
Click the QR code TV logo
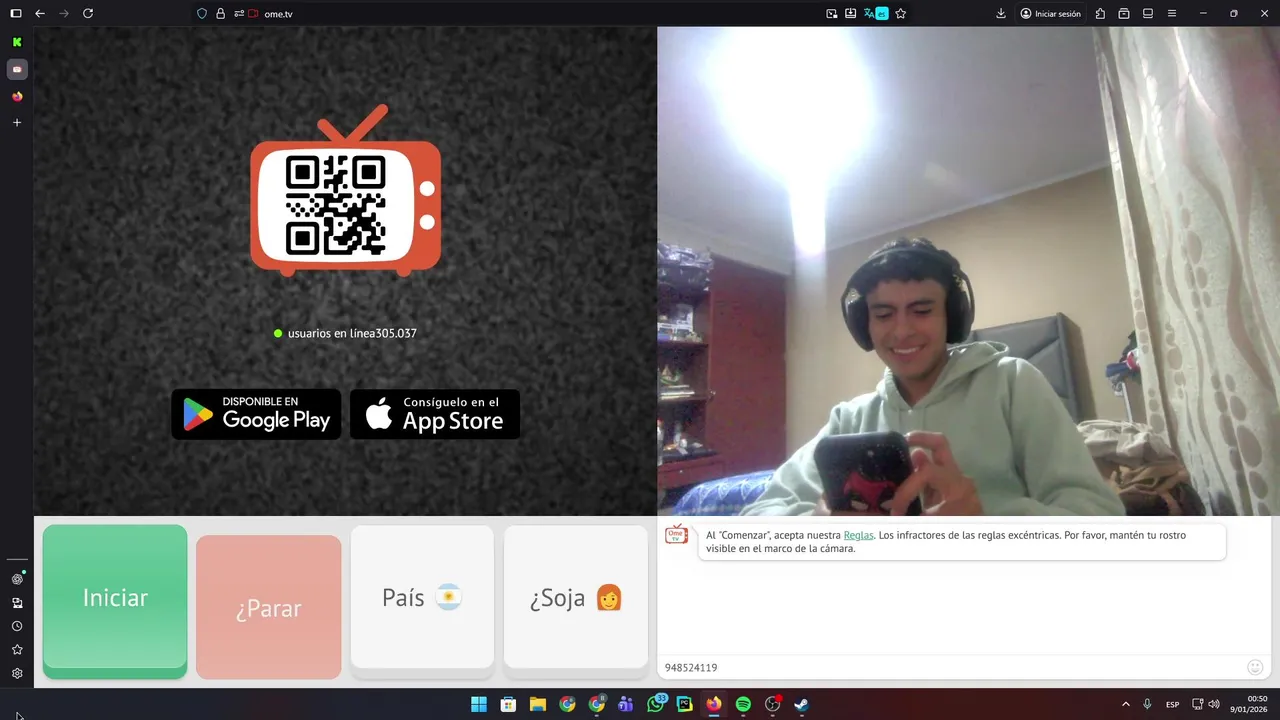[345, 190]
